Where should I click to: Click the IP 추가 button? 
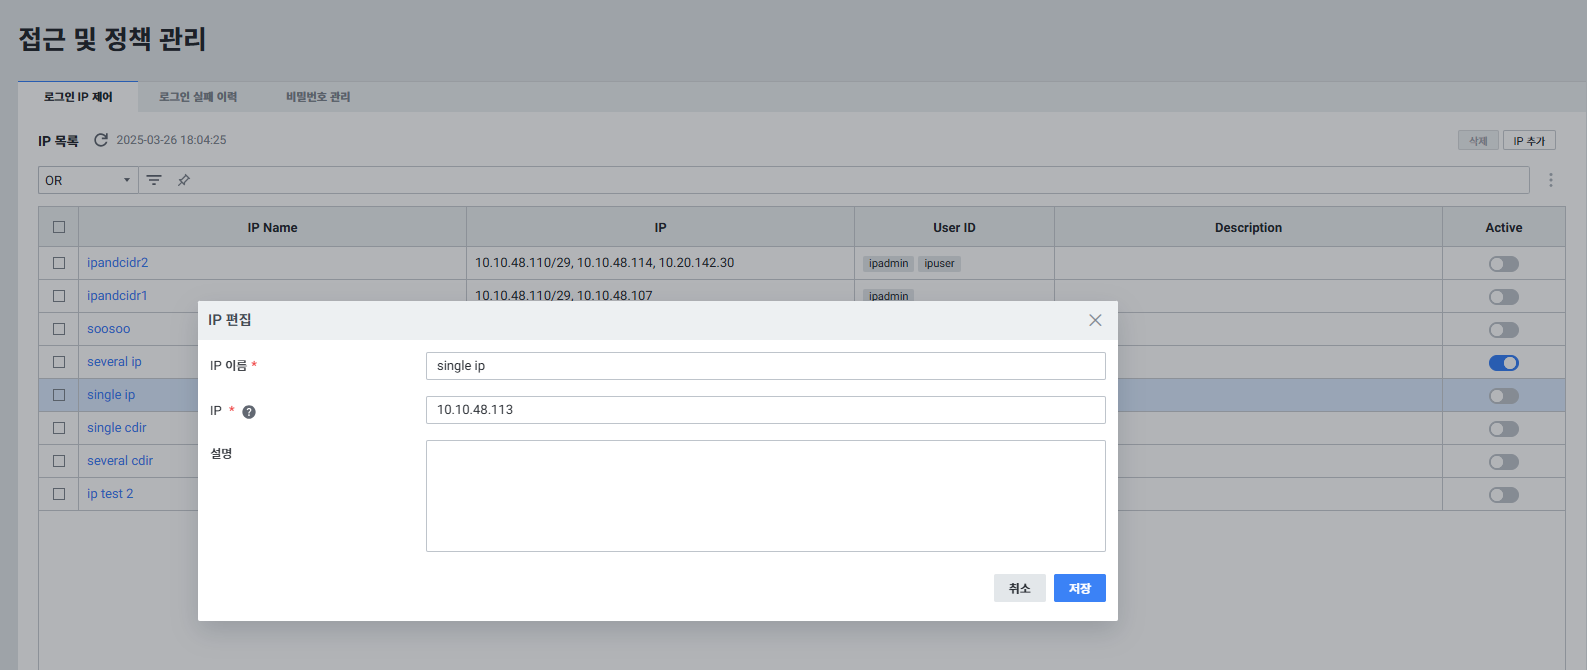pos(1528,141)
